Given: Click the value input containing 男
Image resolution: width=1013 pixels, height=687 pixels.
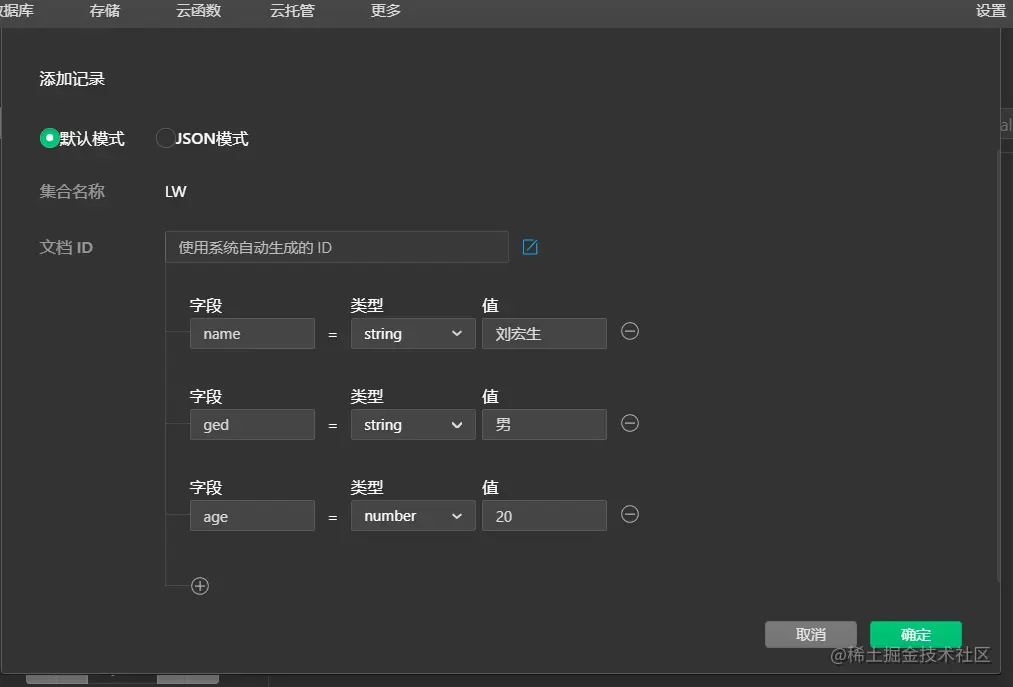Looking at the screenshot, I should tap(545, 425).
